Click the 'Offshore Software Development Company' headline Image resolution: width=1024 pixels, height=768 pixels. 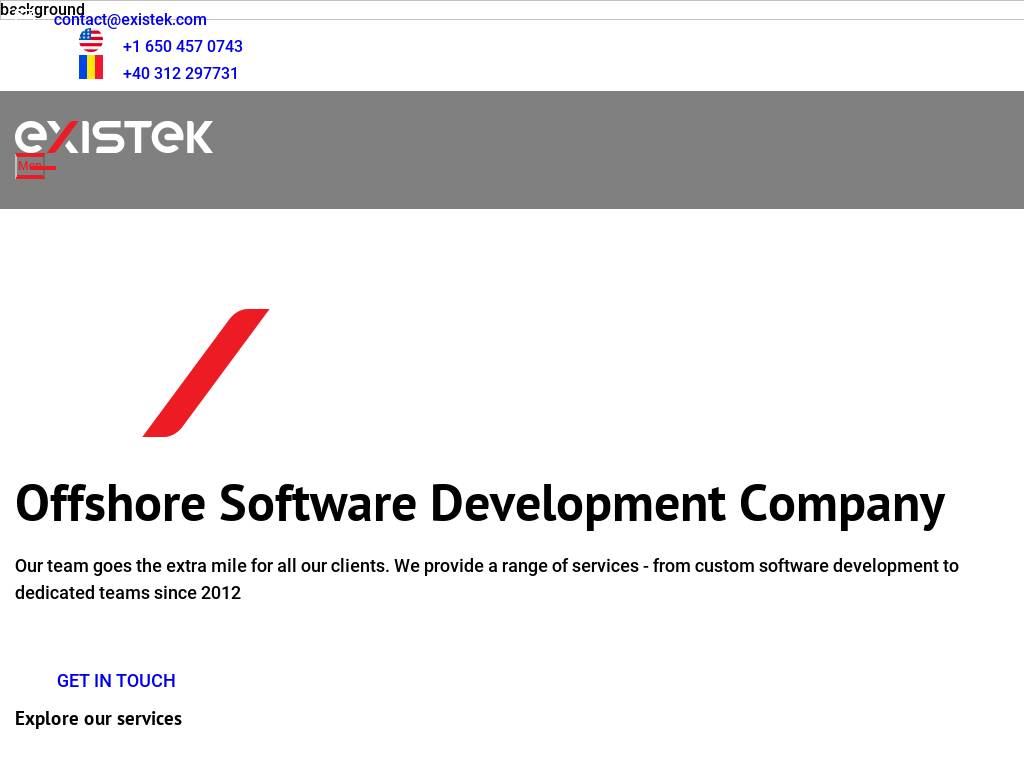[x=479, y=503]
